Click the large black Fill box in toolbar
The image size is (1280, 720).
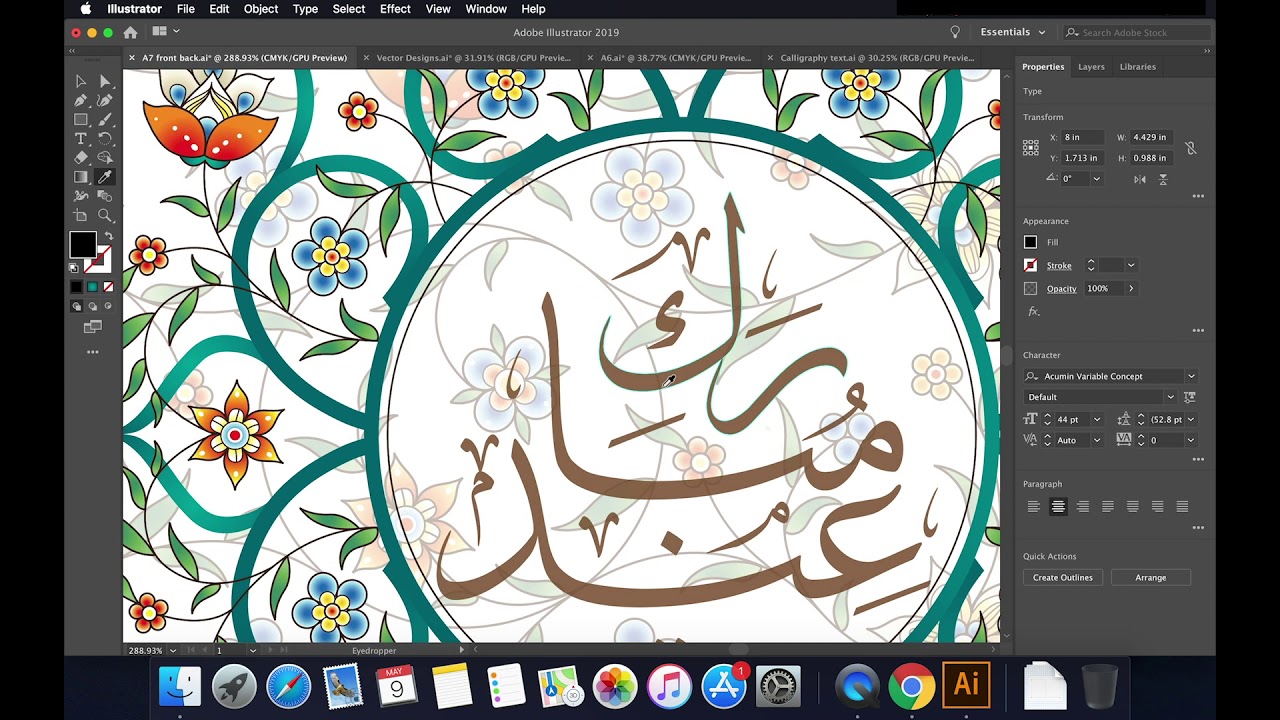point(83,244)
